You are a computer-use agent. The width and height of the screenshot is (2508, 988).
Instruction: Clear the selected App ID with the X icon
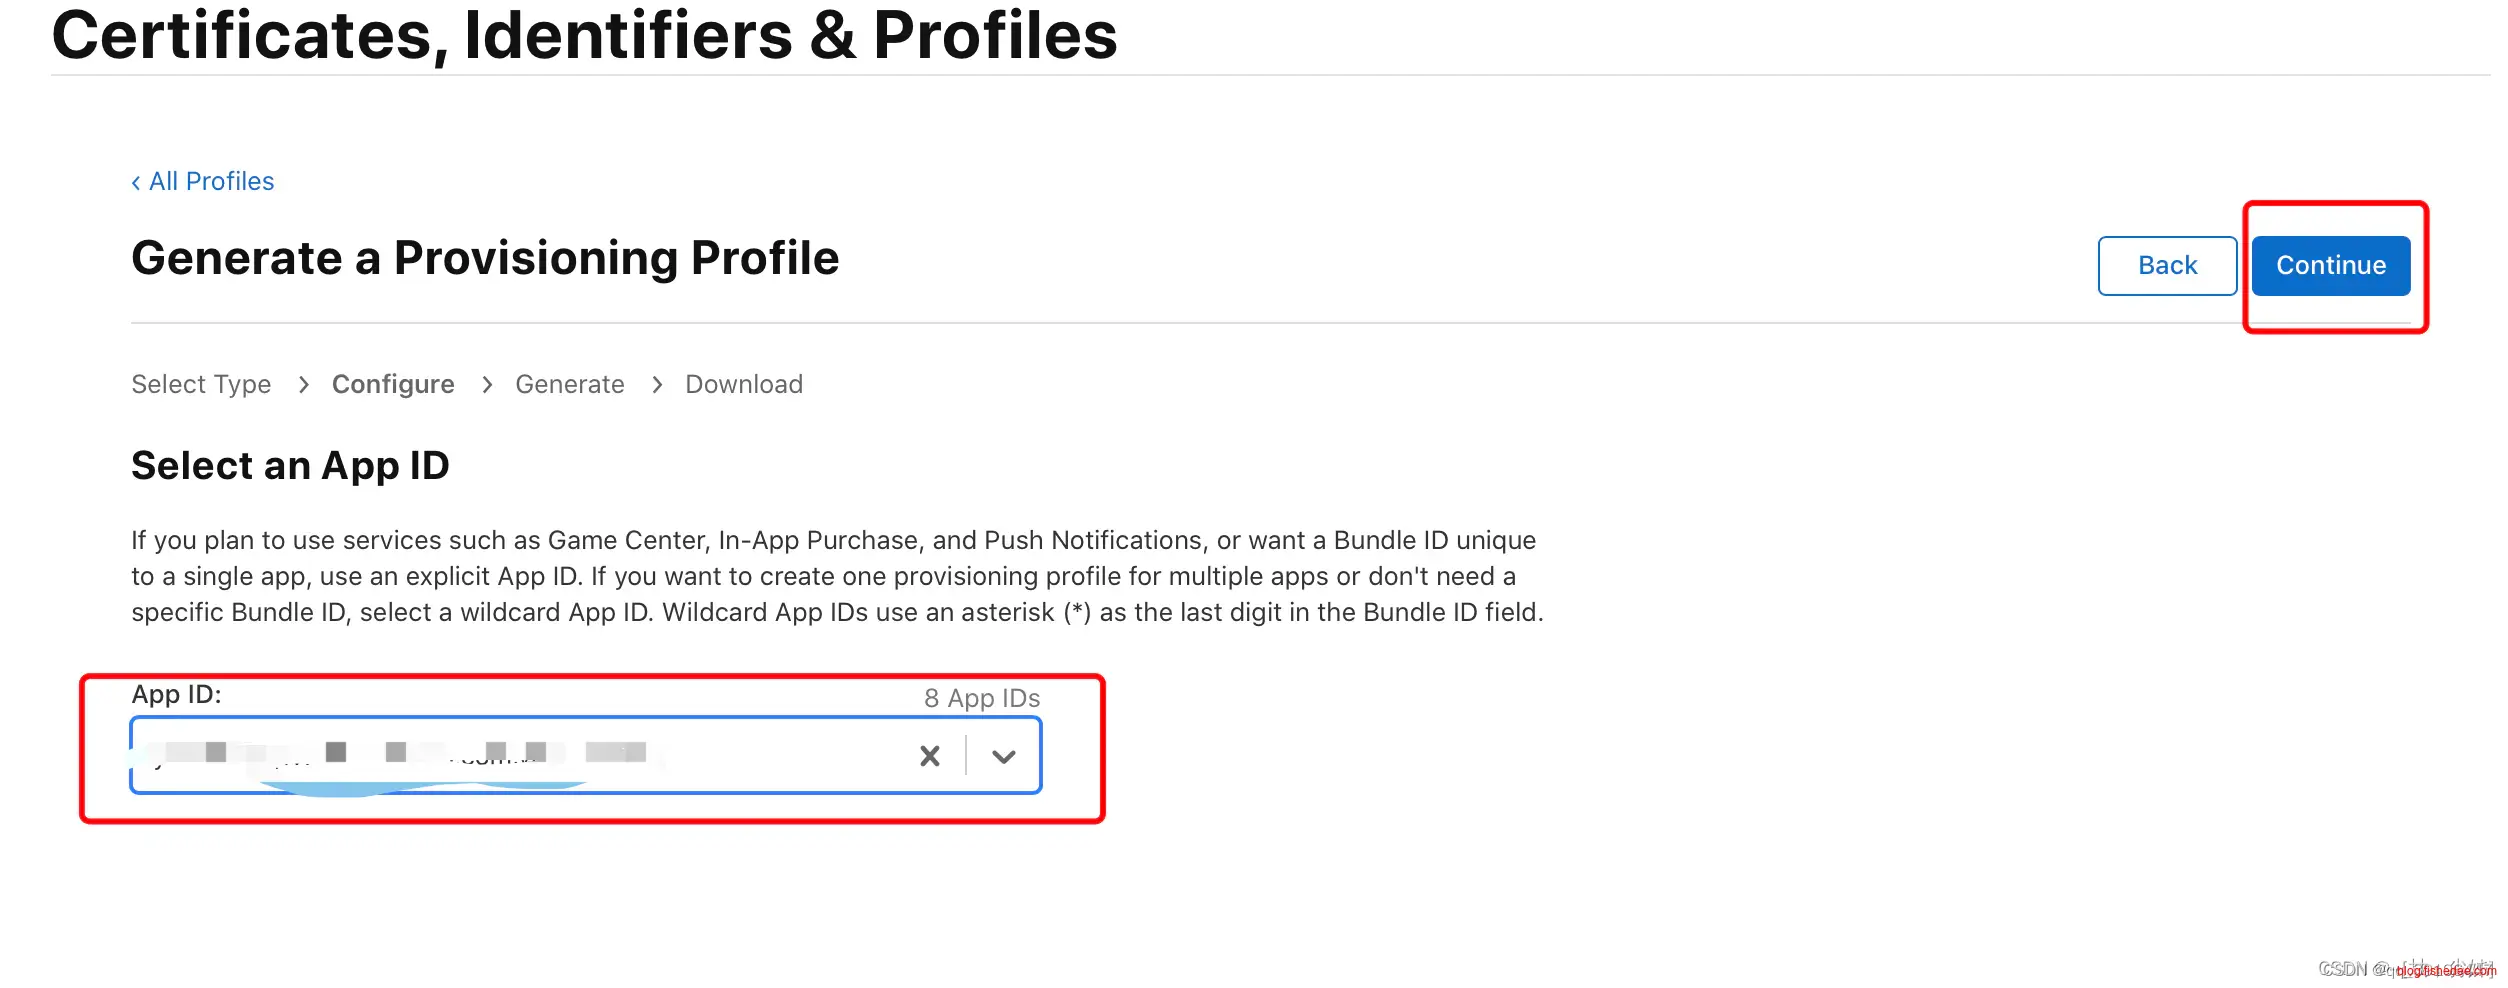pos(929,756)
